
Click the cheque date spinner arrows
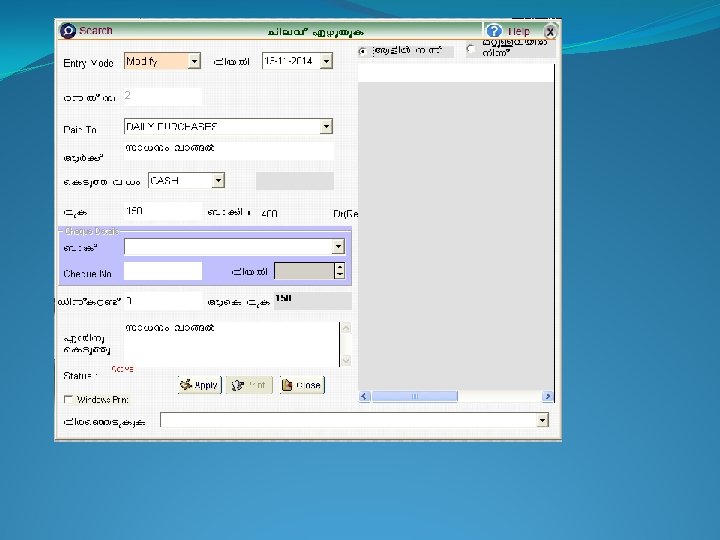point(339,270)
